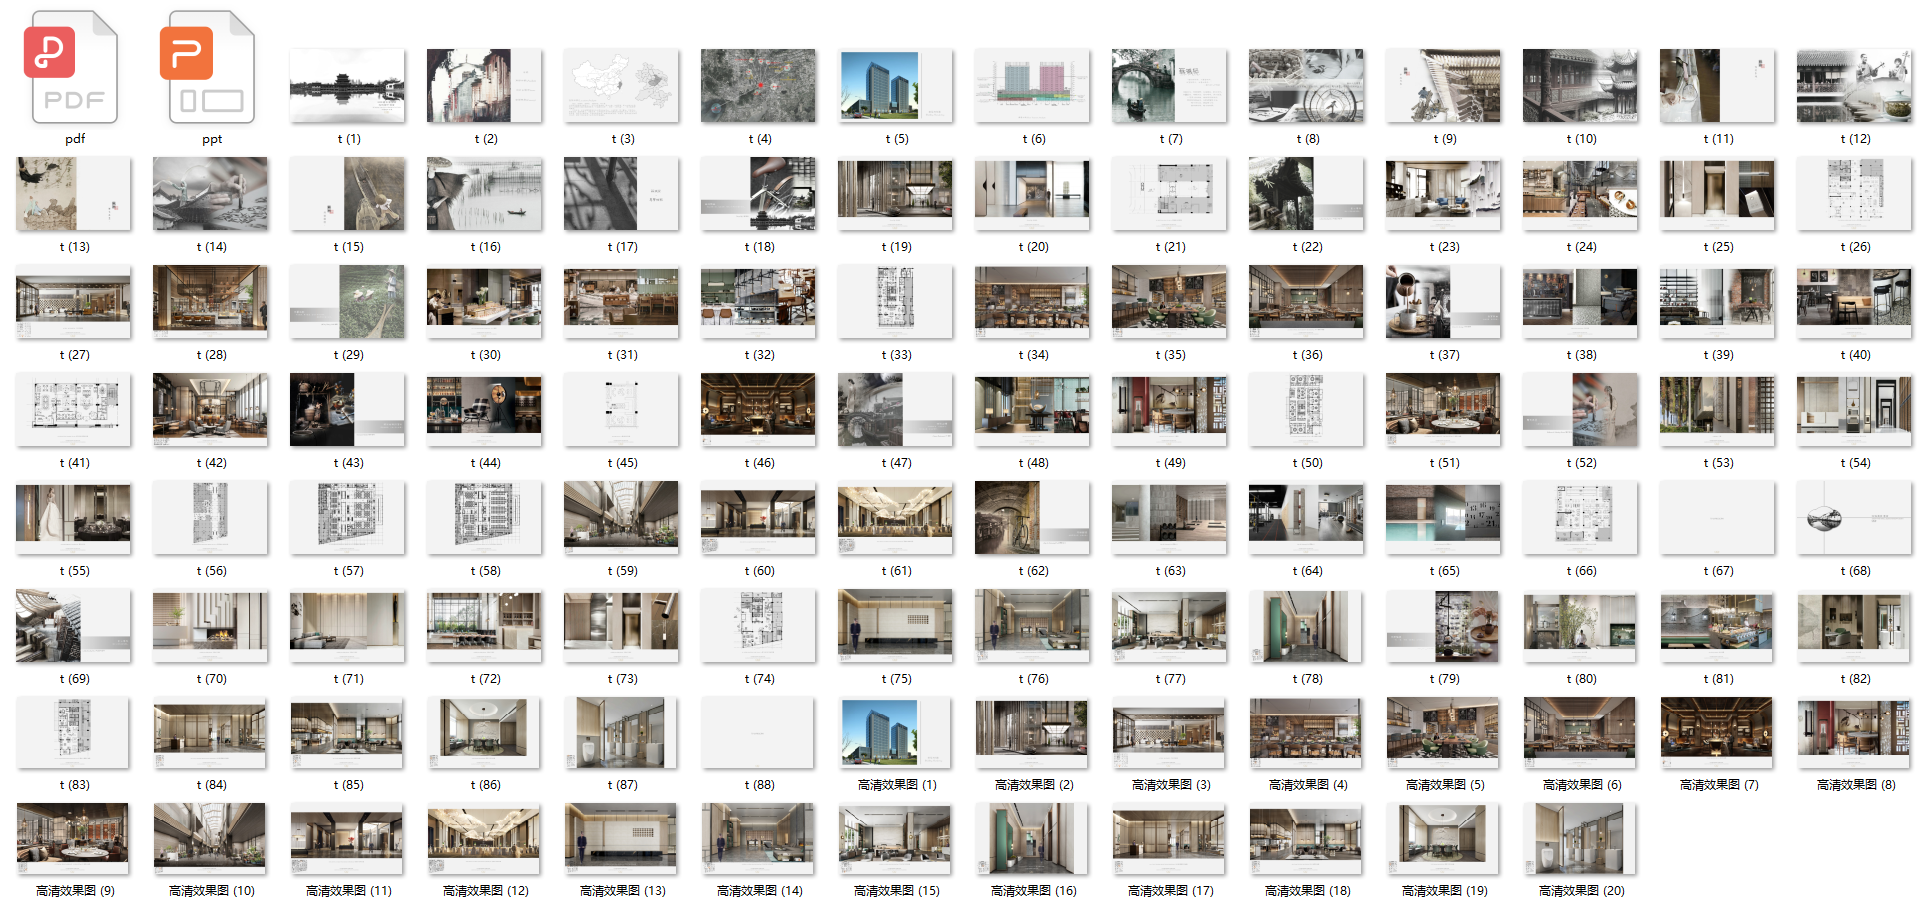The image size is (1925, 905).
Task: Click the 高清效果图 (8) thumbnail
Action: 1854,732
